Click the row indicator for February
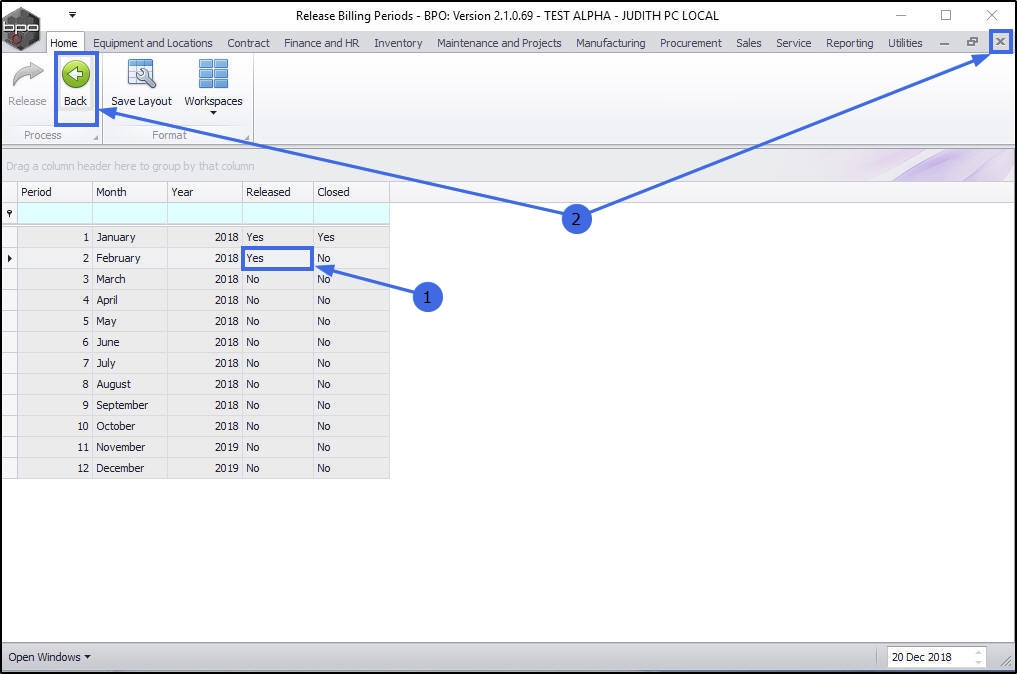The width and height of the screenshot is (1017, 674). point(10,258)
